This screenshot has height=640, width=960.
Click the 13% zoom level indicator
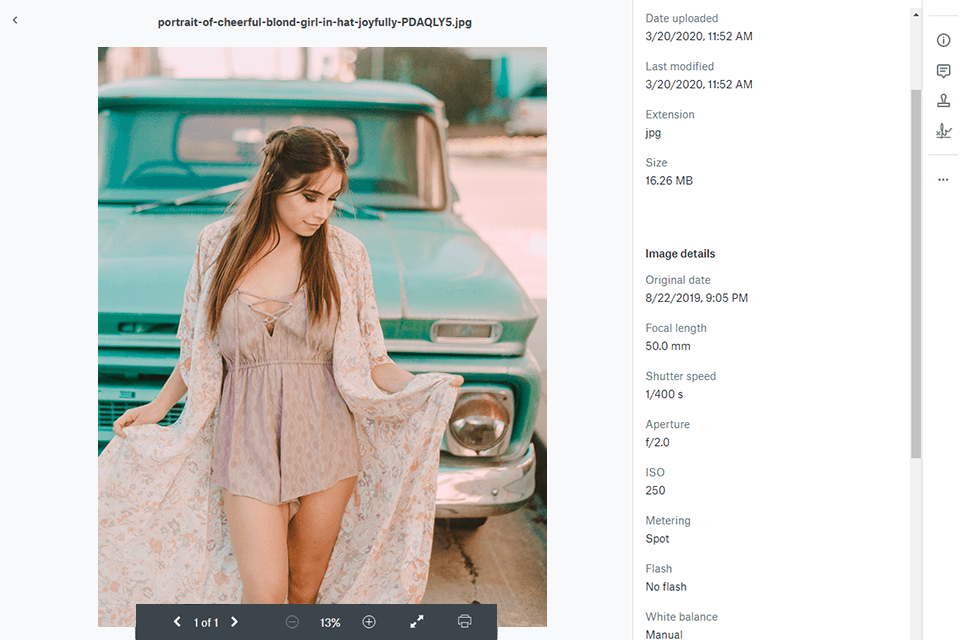pos(330,622)
